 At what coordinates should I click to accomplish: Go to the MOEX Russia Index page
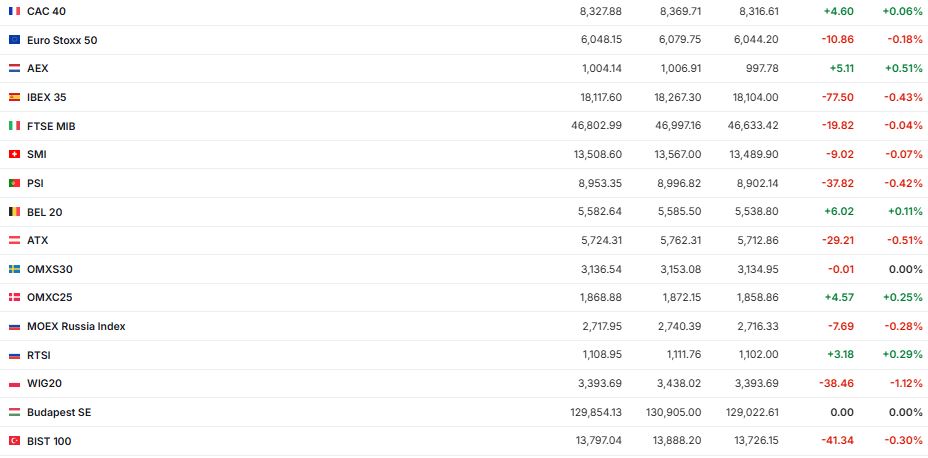(76, 326)
